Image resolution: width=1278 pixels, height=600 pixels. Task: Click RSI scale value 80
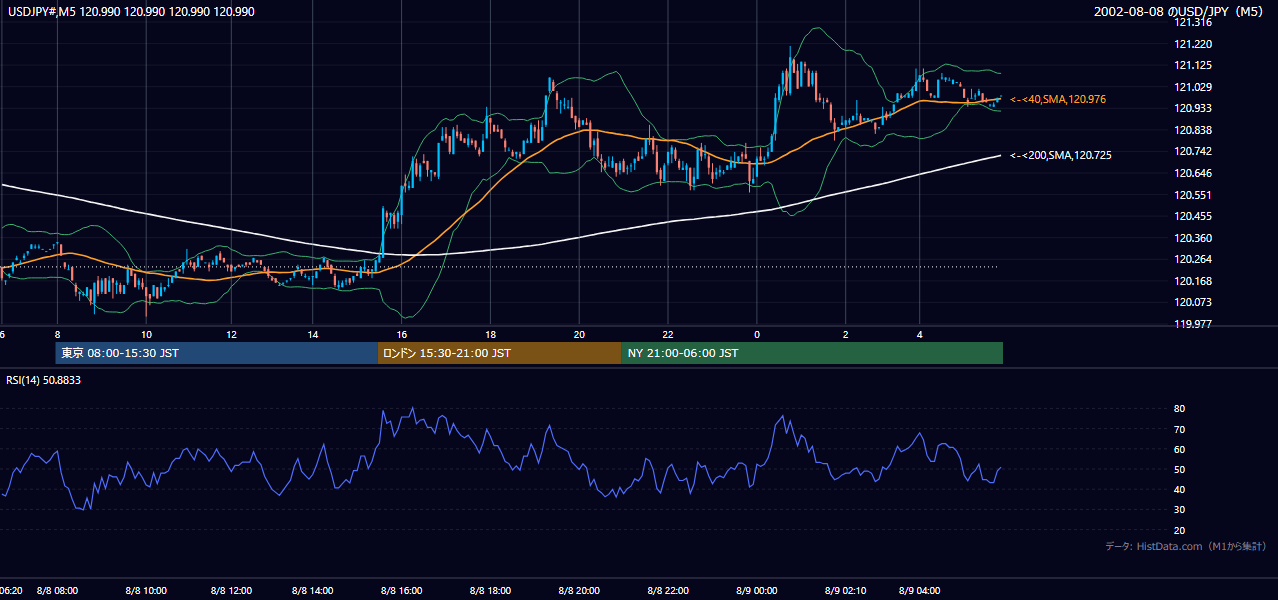(1179, 409)
